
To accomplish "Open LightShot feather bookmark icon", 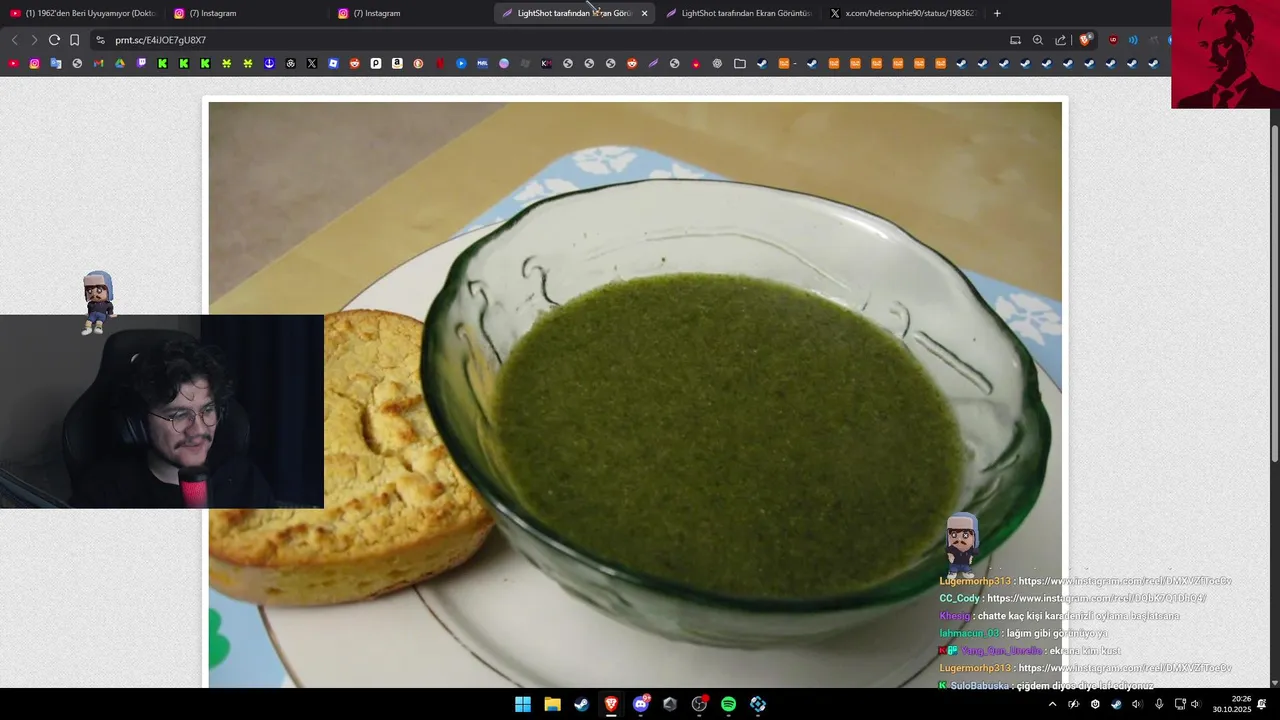I will tap(653, 64).
